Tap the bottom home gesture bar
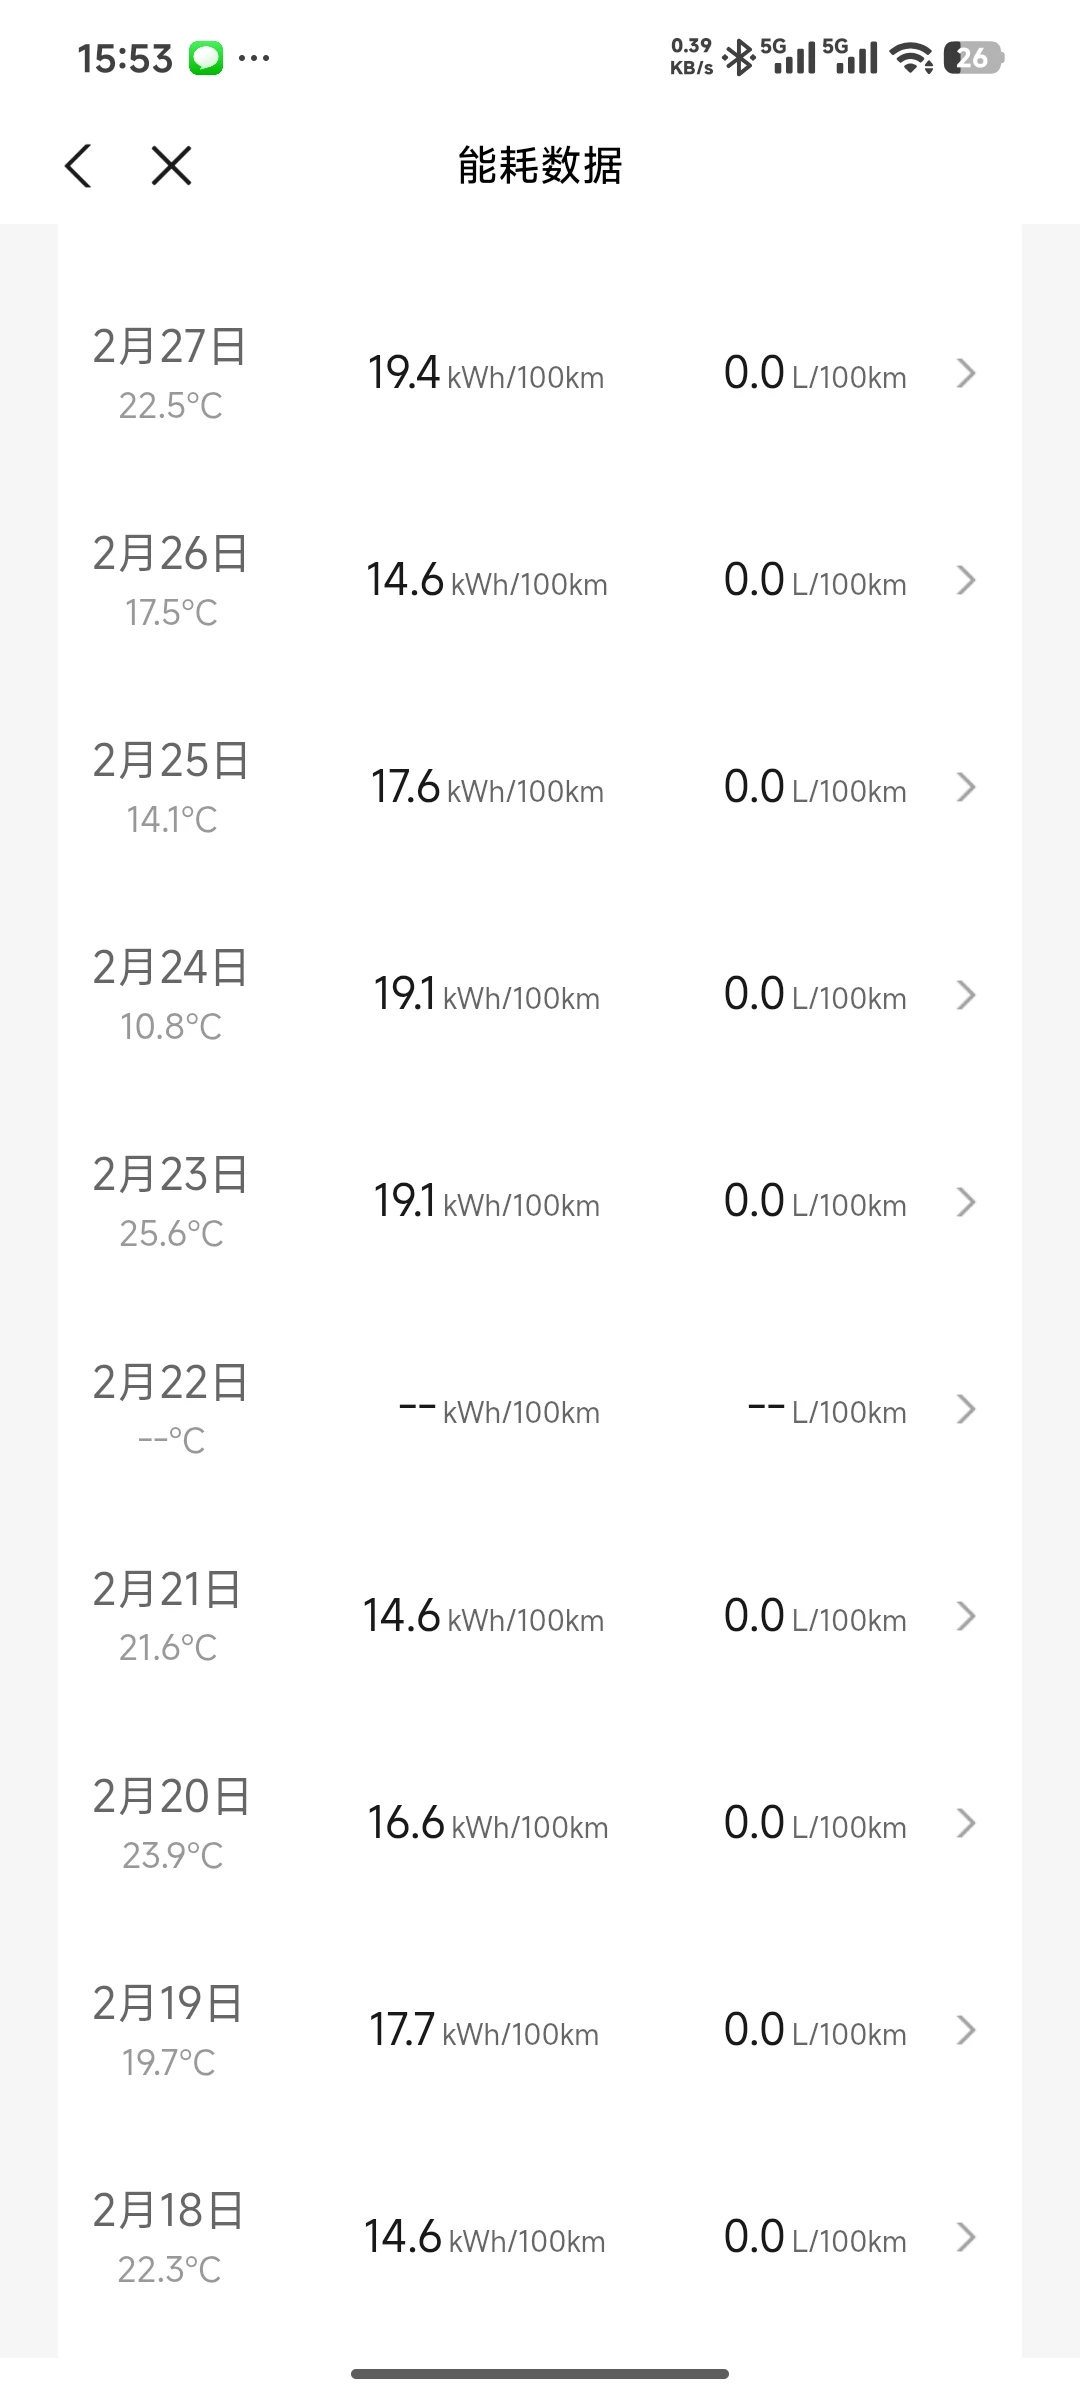 click(x=540, y=2373)
